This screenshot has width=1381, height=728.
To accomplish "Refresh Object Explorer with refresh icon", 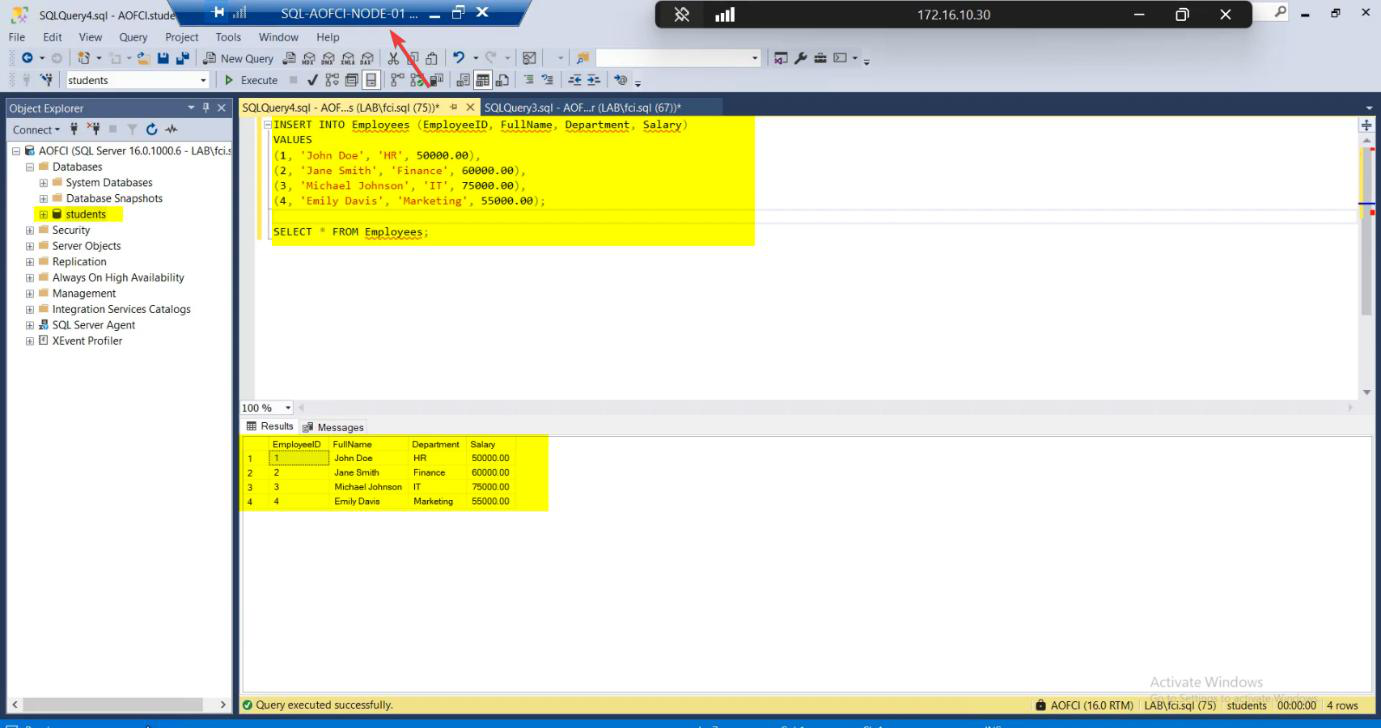I will (x=152, y=129).
